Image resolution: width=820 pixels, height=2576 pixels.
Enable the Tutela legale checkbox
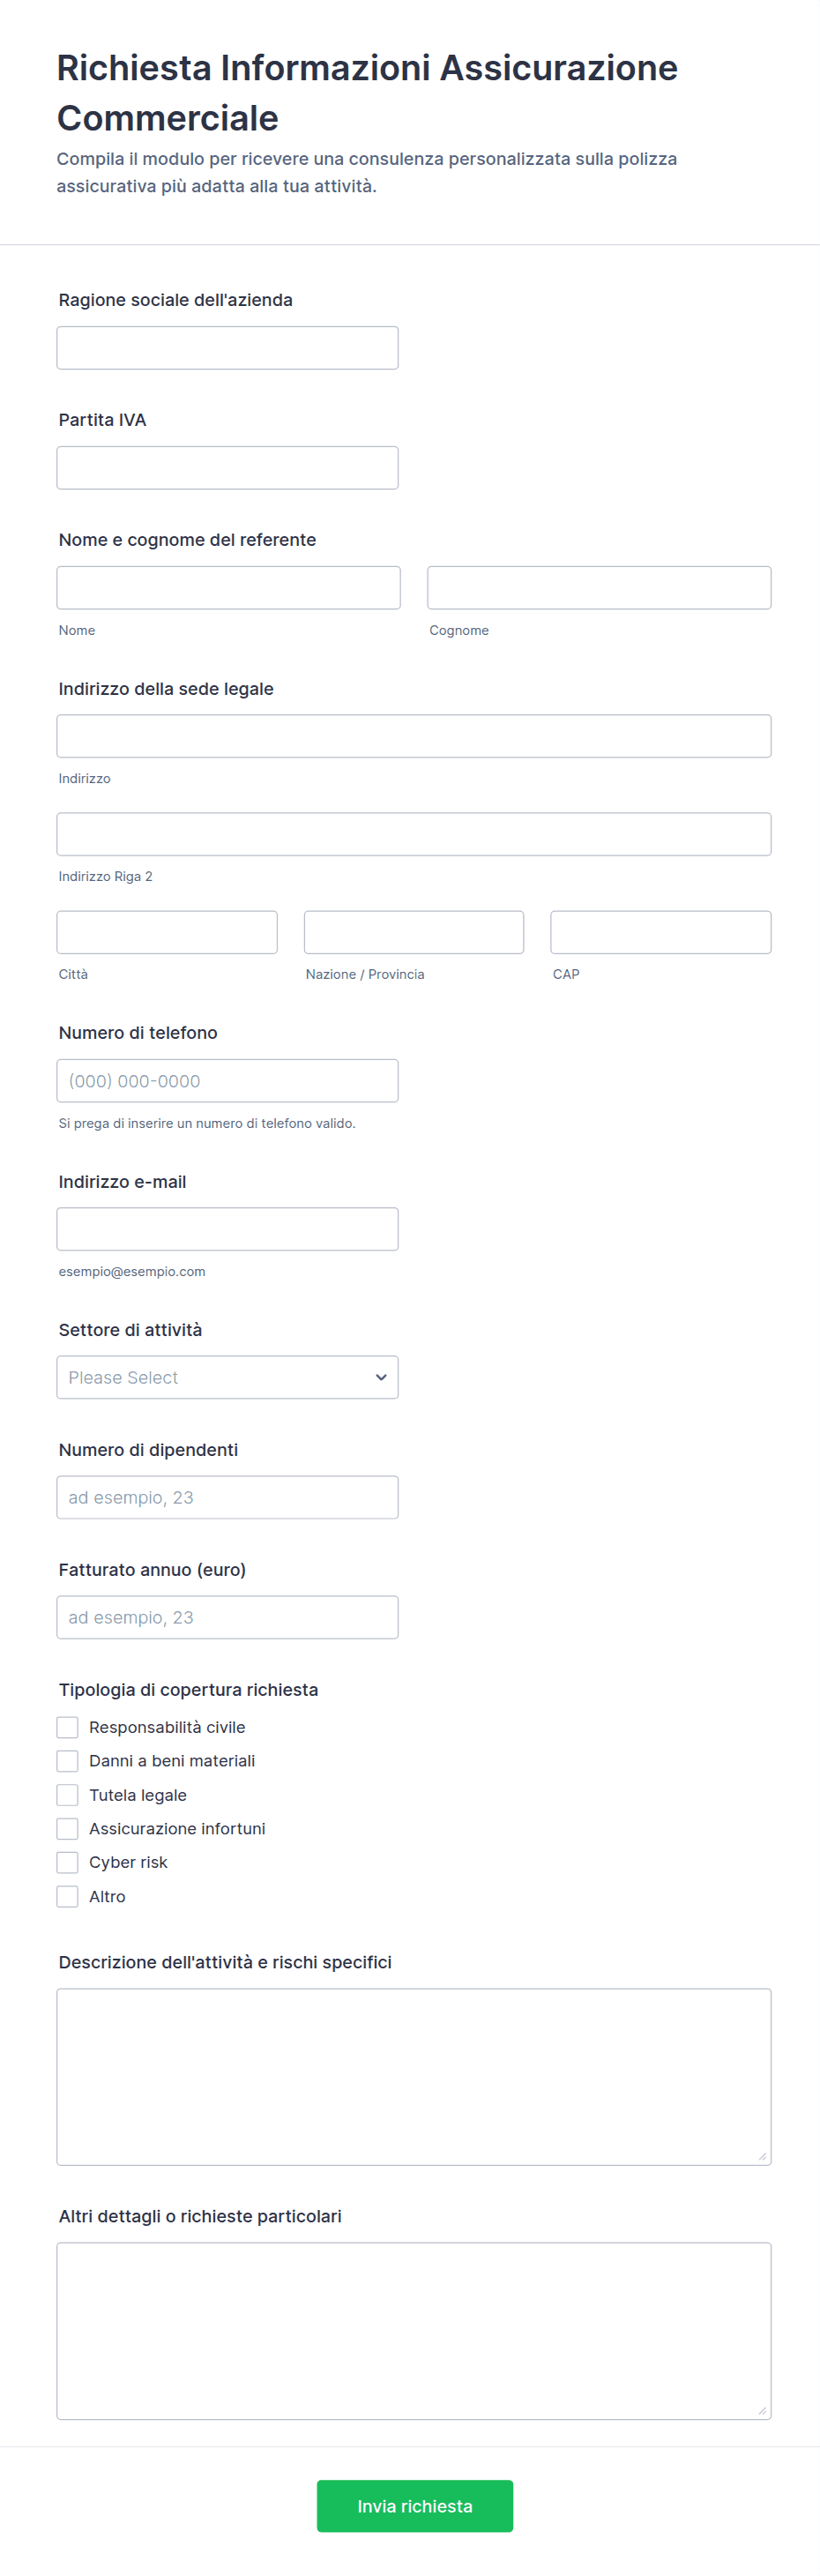click(x=67, y=1795)
